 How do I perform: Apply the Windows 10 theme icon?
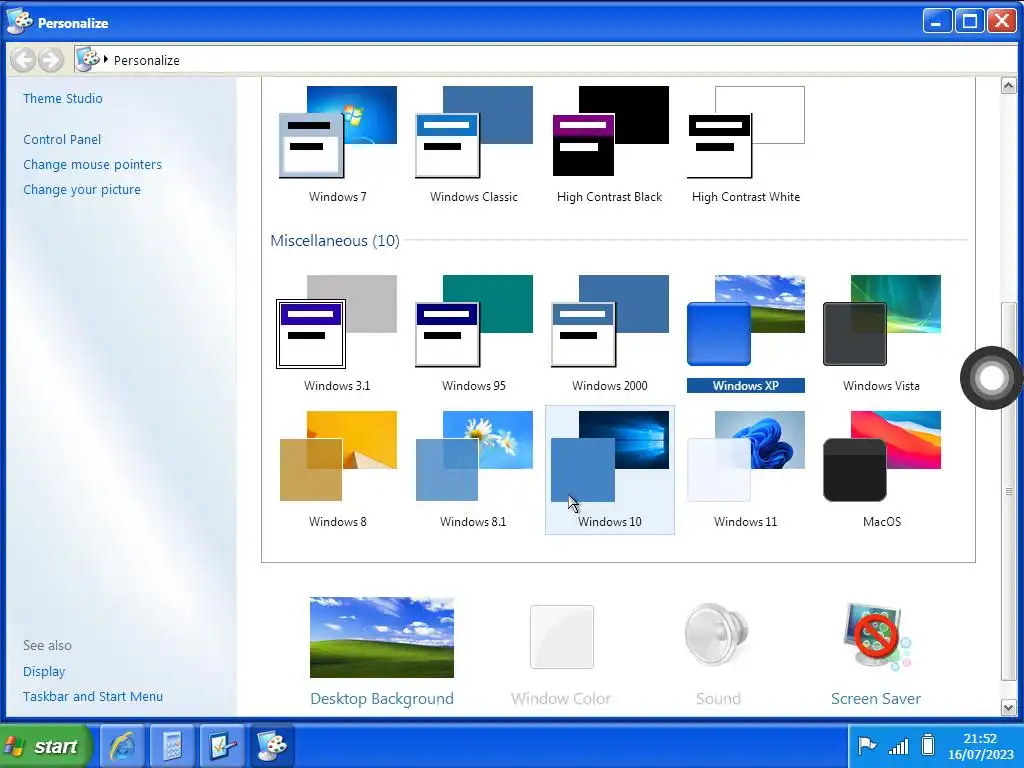(610, 456)
